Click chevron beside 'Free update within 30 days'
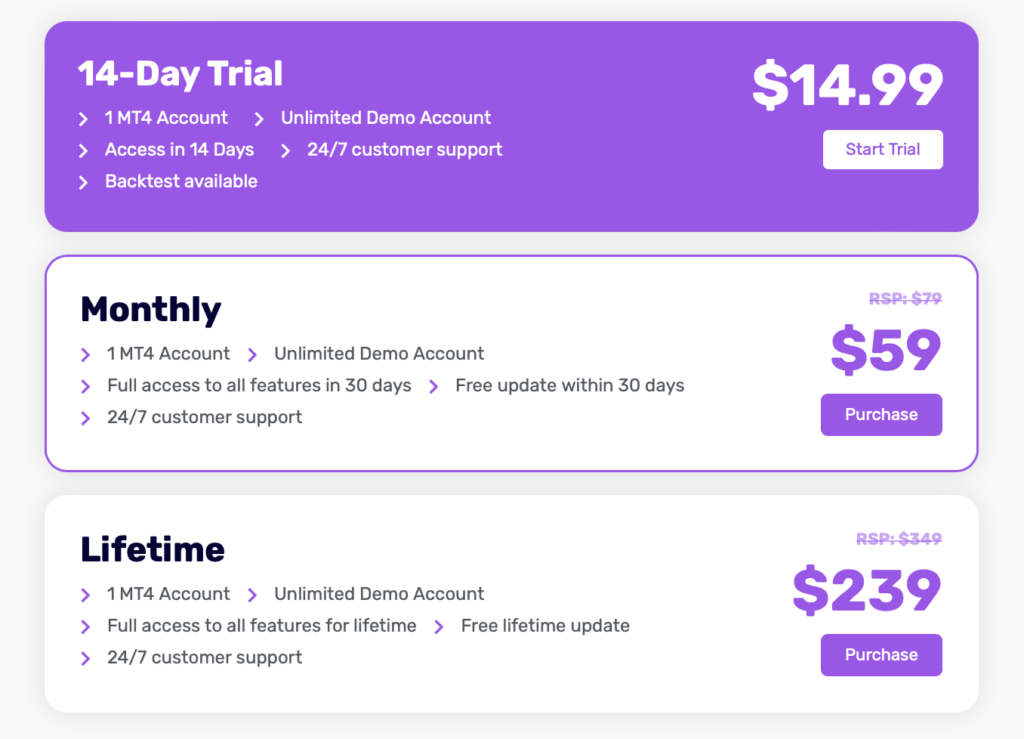The image size is (1024, 739). pyautogui.click(x=434, y=387)
